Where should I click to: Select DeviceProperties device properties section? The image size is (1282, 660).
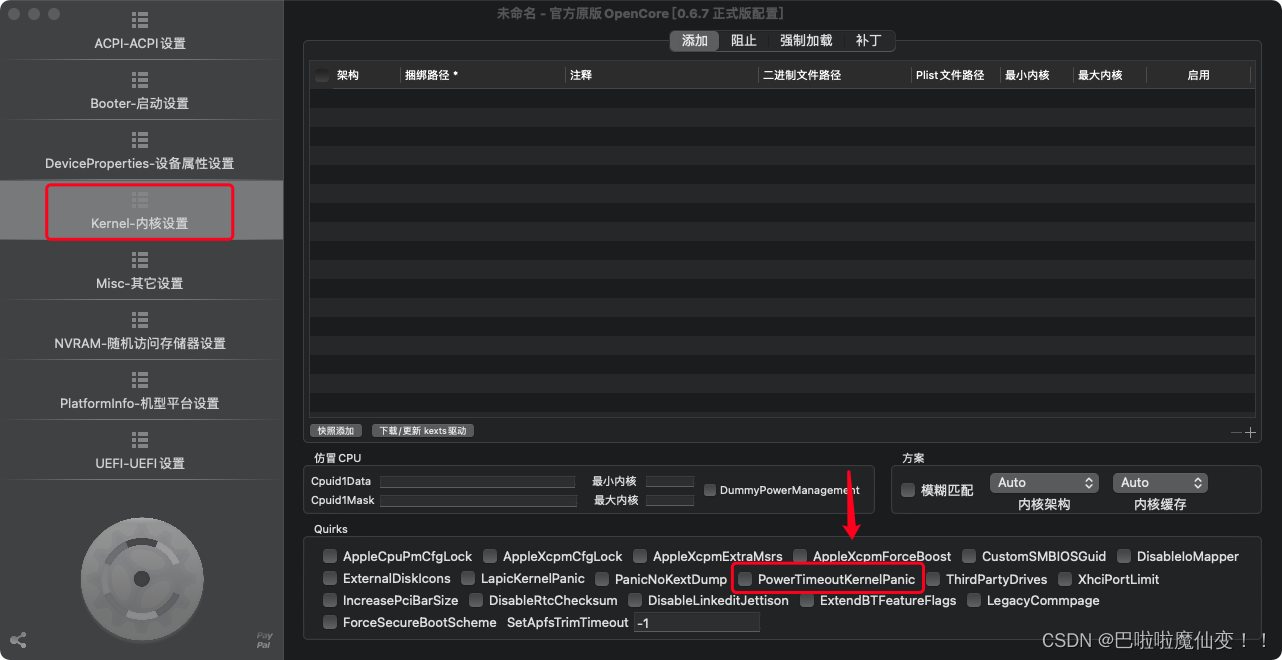pos(140,150)
